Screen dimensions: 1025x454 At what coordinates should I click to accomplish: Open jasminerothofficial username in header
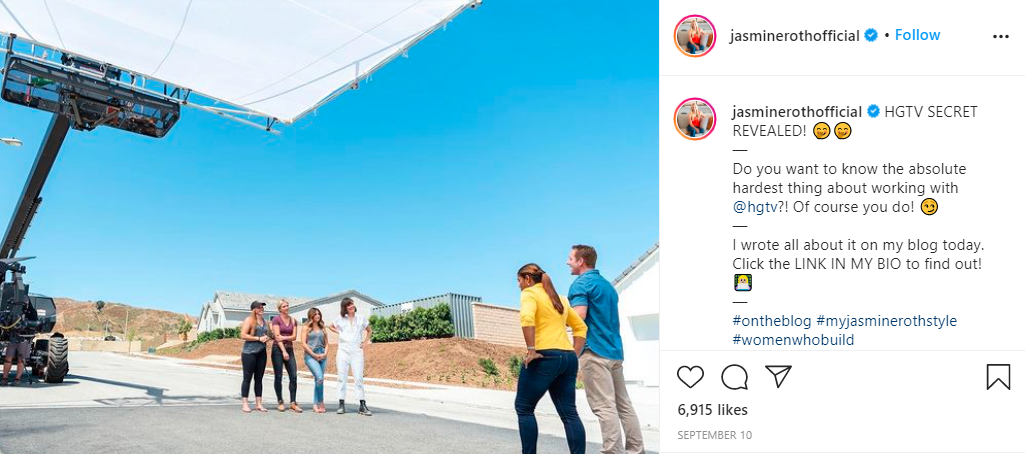[x=795, y=36]
